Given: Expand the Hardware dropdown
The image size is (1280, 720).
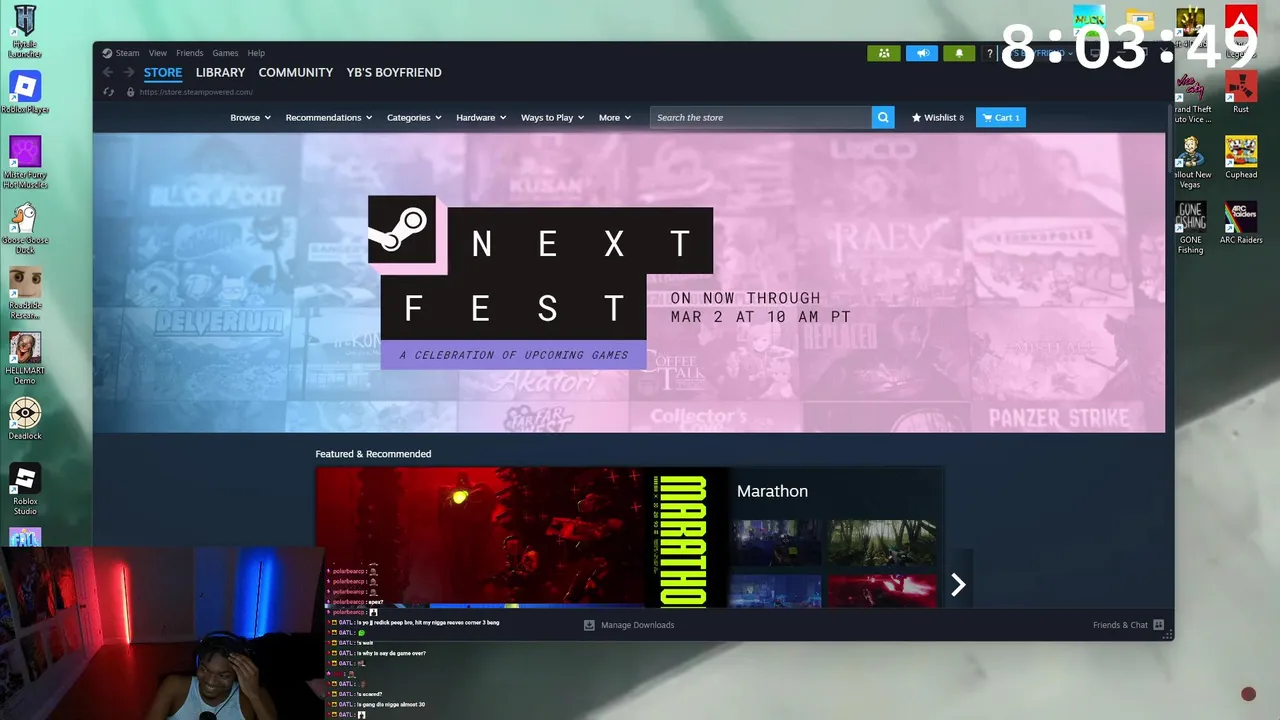Looking at the screenshot, I should coord(481,117).
